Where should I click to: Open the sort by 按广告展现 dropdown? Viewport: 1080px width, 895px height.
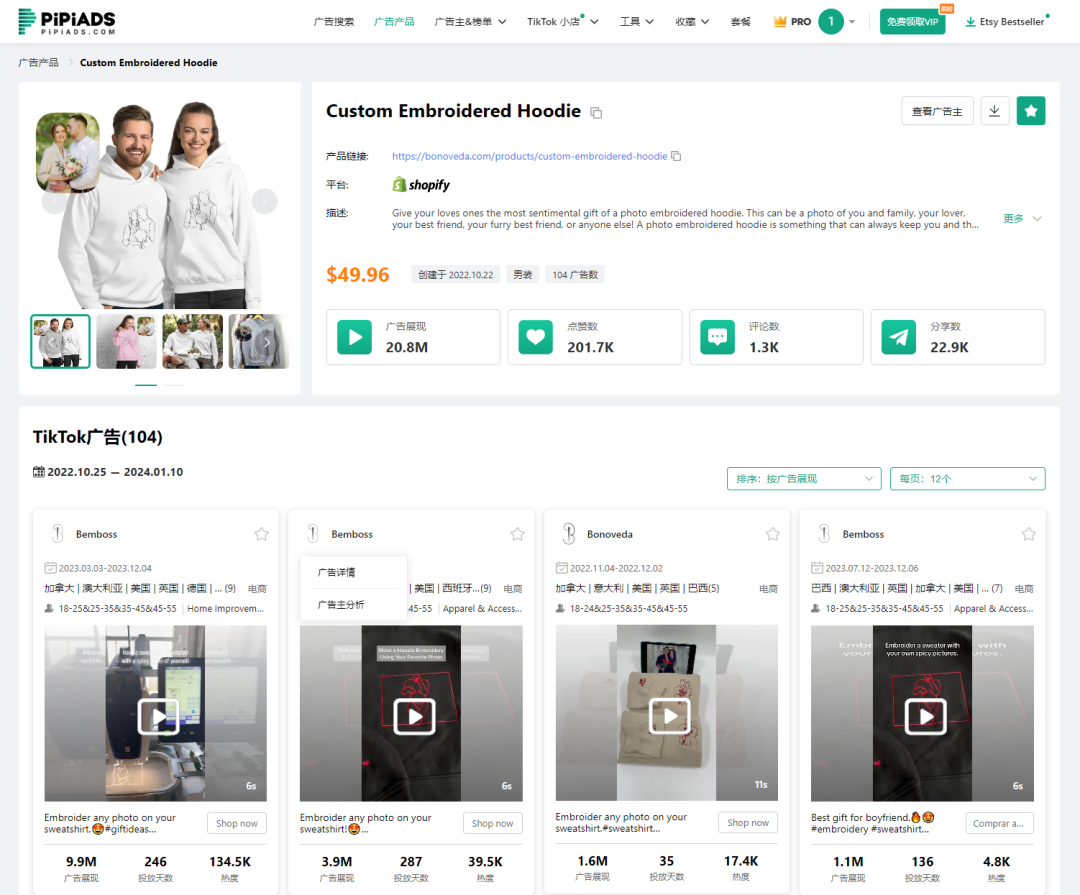(x=804, y=479)
